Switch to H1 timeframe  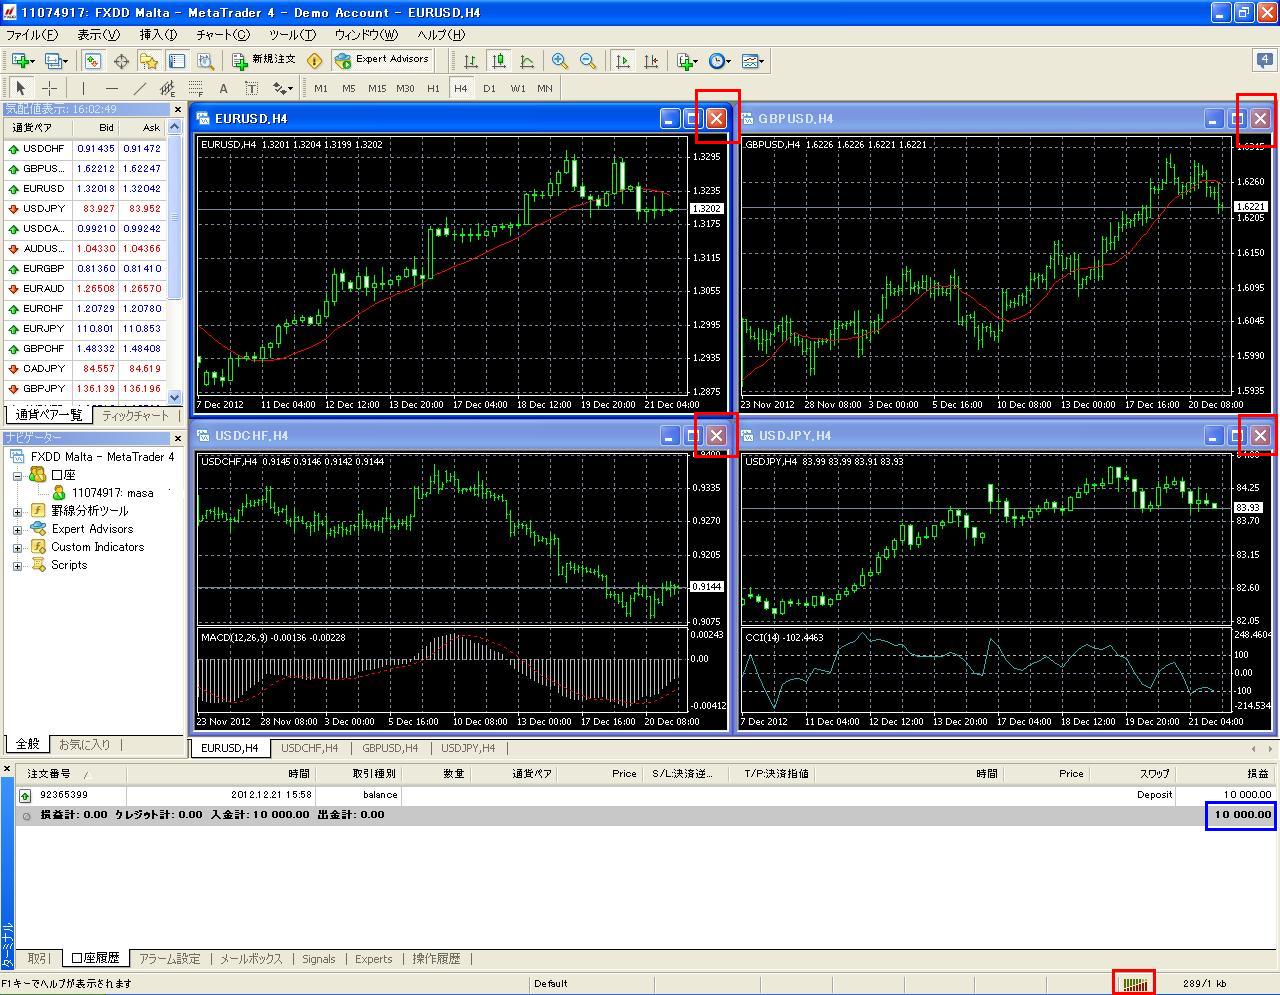pos(433,88)
